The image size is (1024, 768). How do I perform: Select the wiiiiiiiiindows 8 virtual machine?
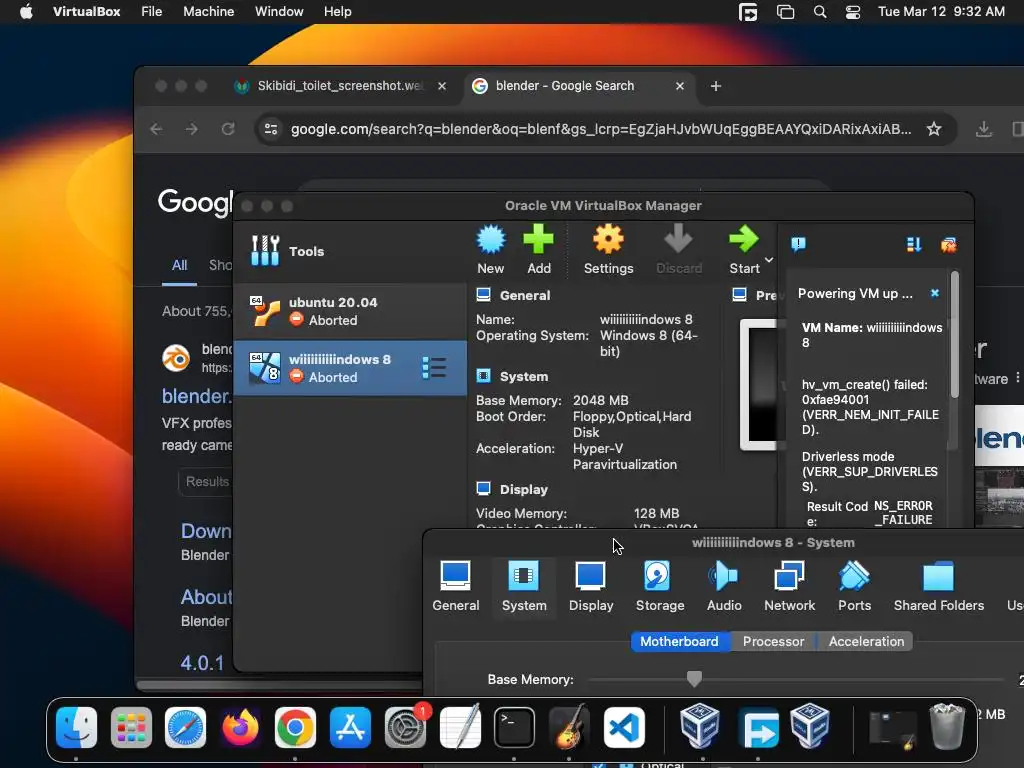click(x=350, y=368)
